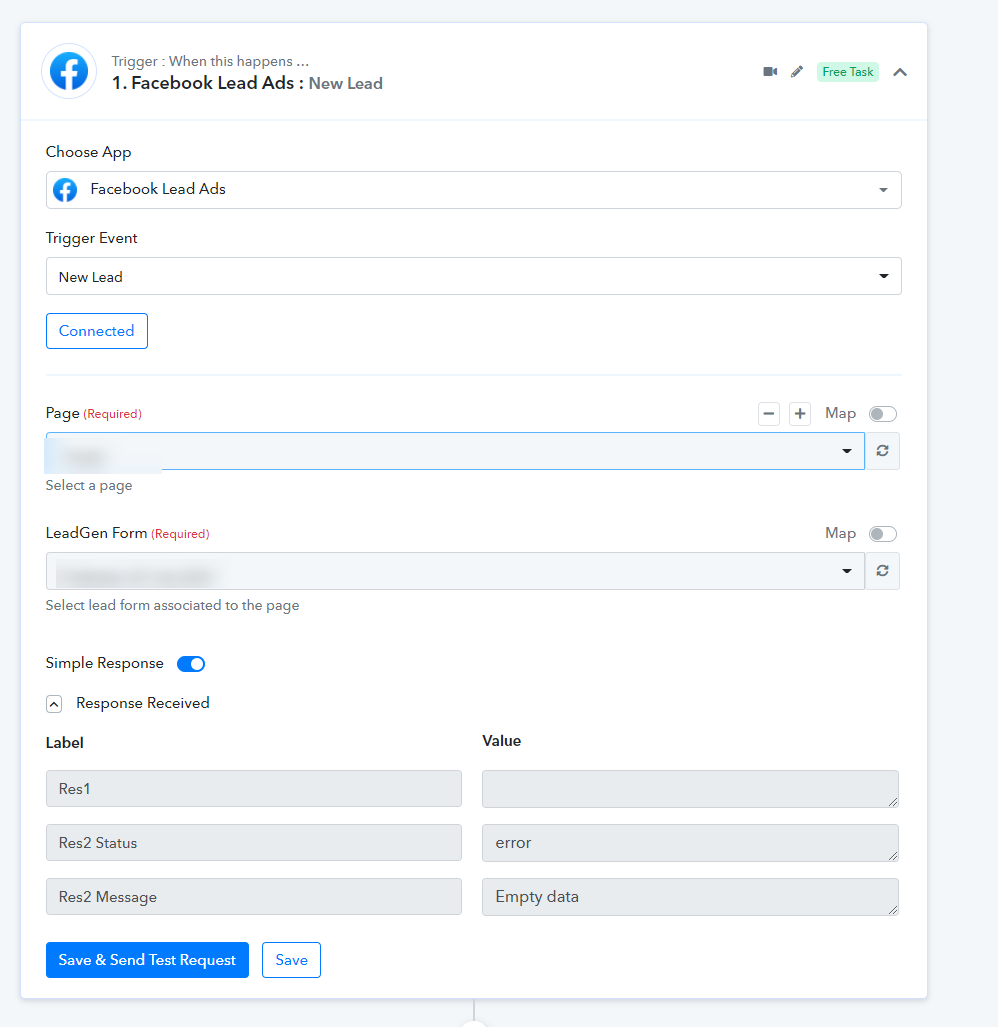Click the Connected button
The height and width of the screenshot is (1027, 998).
point(97,331)
